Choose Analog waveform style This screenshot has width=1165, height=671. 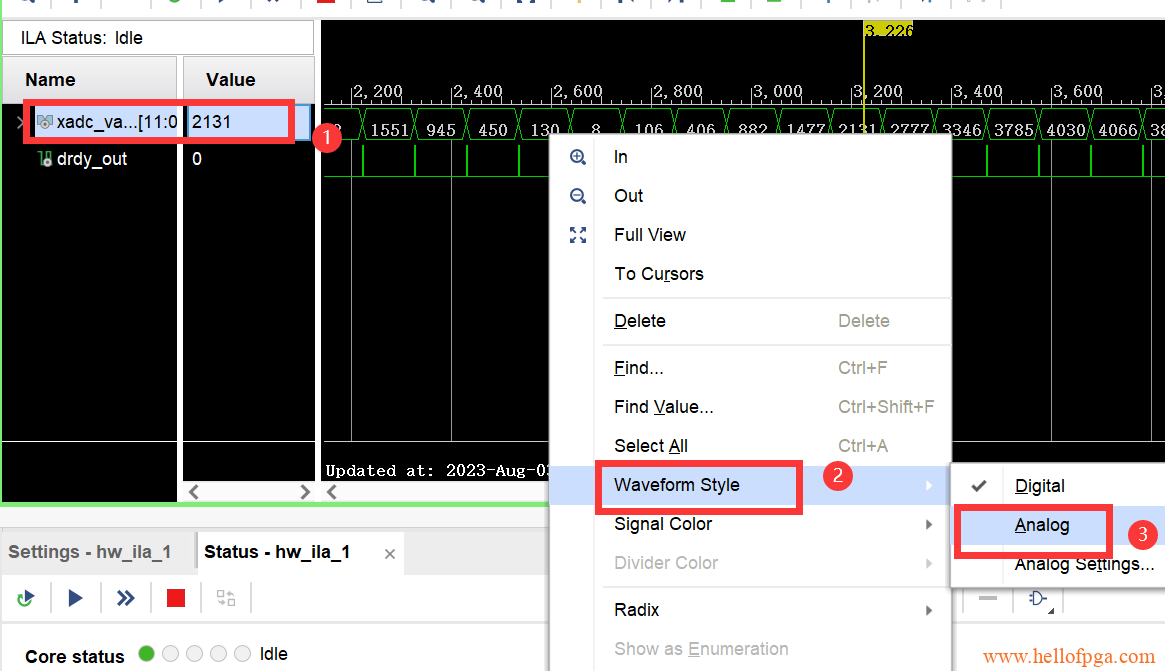click(x=1042, y=525)
